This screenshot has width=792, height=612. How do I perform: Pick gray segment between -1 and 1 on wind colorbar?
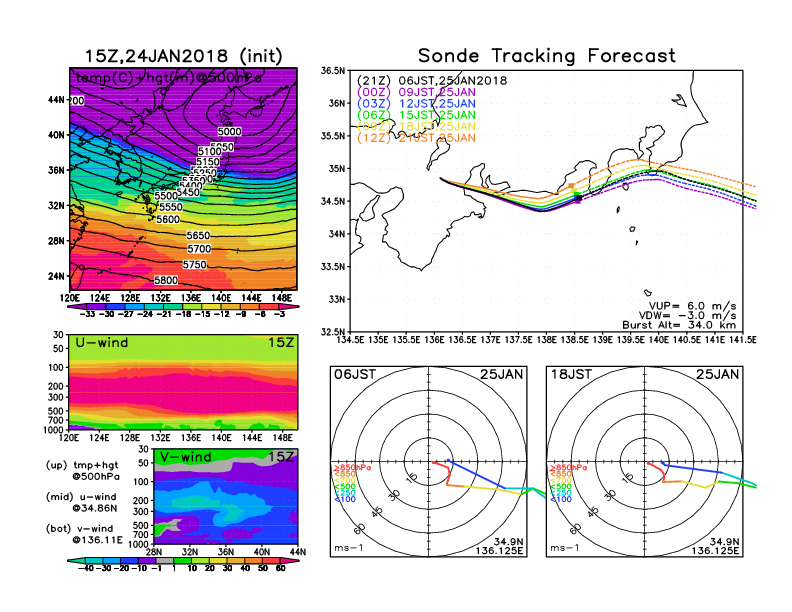click(164, 560)
